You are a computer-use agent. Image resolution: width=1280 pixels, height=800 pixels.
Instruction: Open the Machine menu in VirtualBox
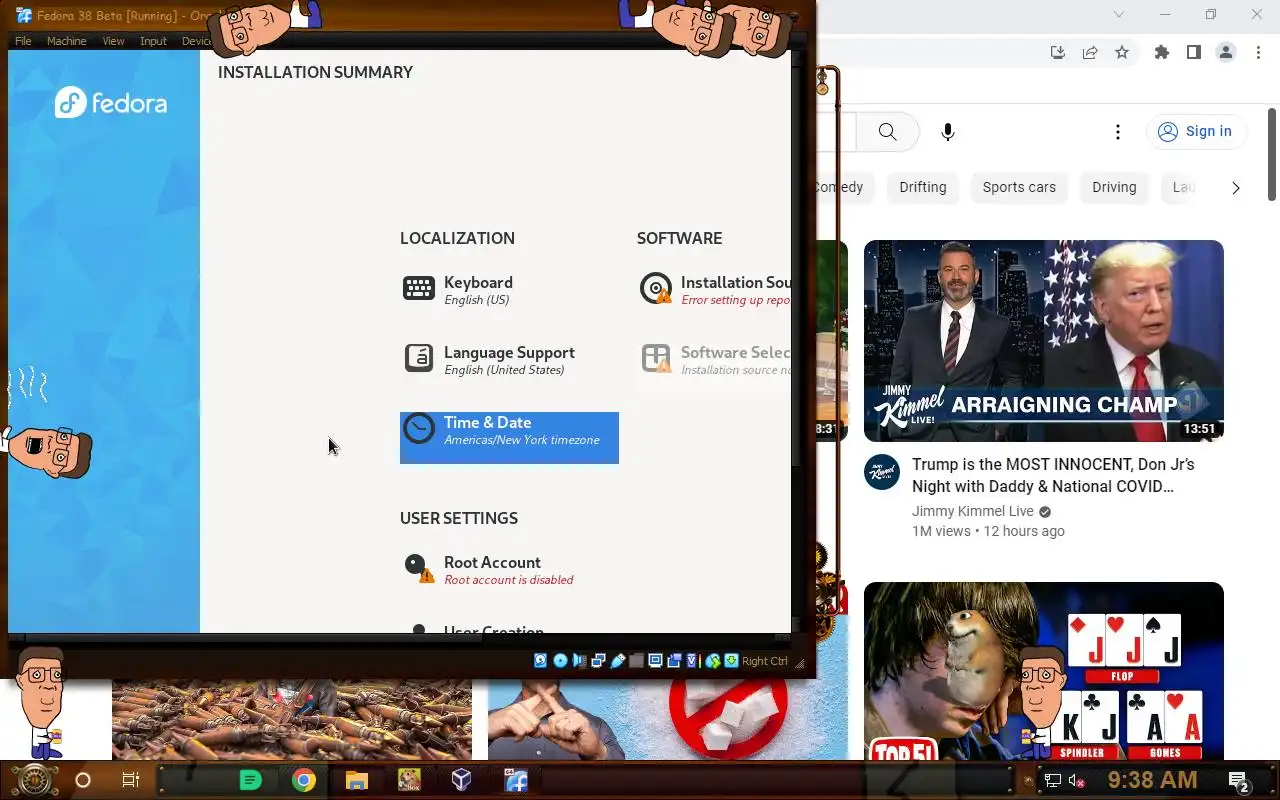[x=67, y=41]
